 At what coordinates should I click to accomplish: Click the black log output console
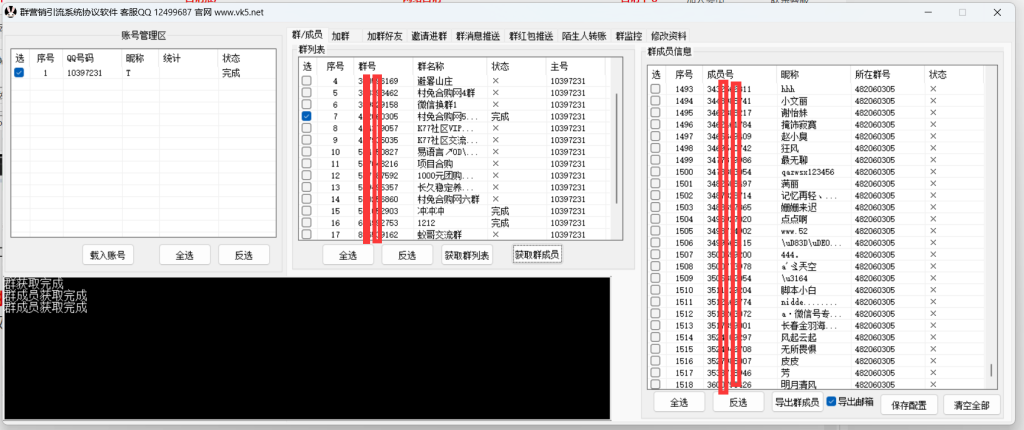point(307,348)
